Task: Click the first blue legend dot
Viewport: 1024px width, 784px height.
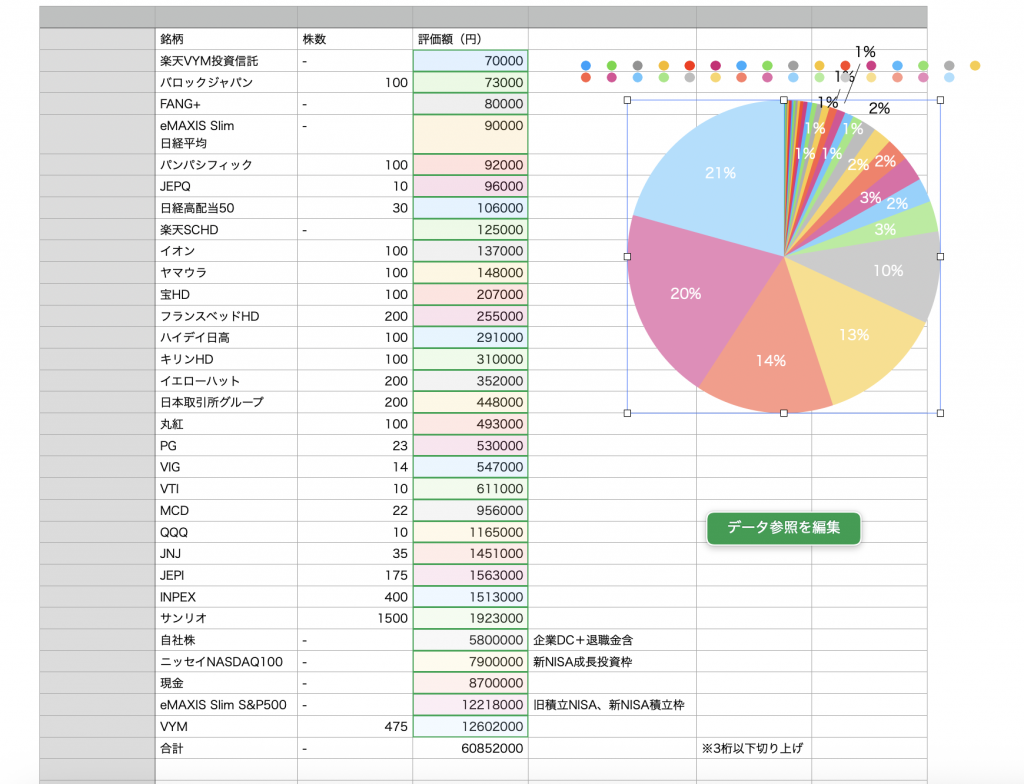Action: (586, 65)
